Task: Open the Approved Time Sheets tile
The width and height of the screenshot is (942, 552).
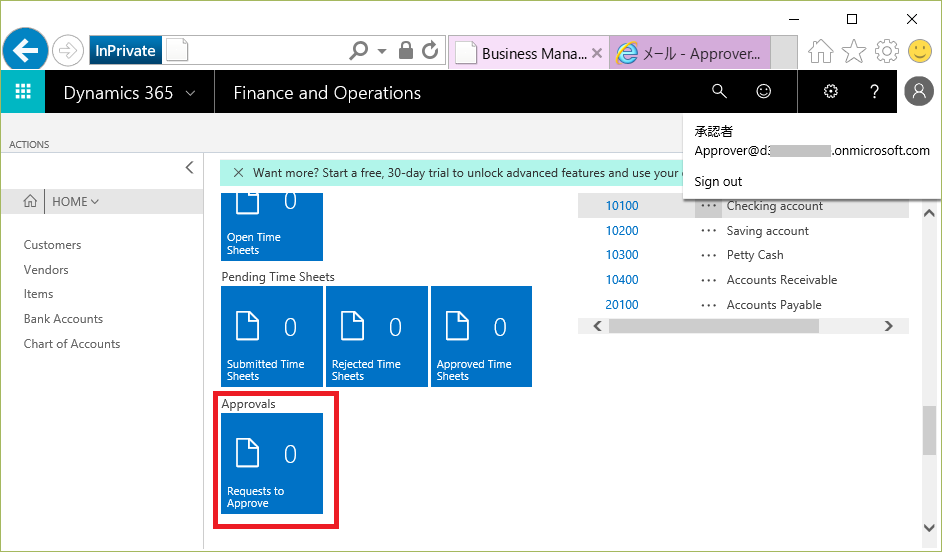Action: pyautogui.click(x=481, y=336)
